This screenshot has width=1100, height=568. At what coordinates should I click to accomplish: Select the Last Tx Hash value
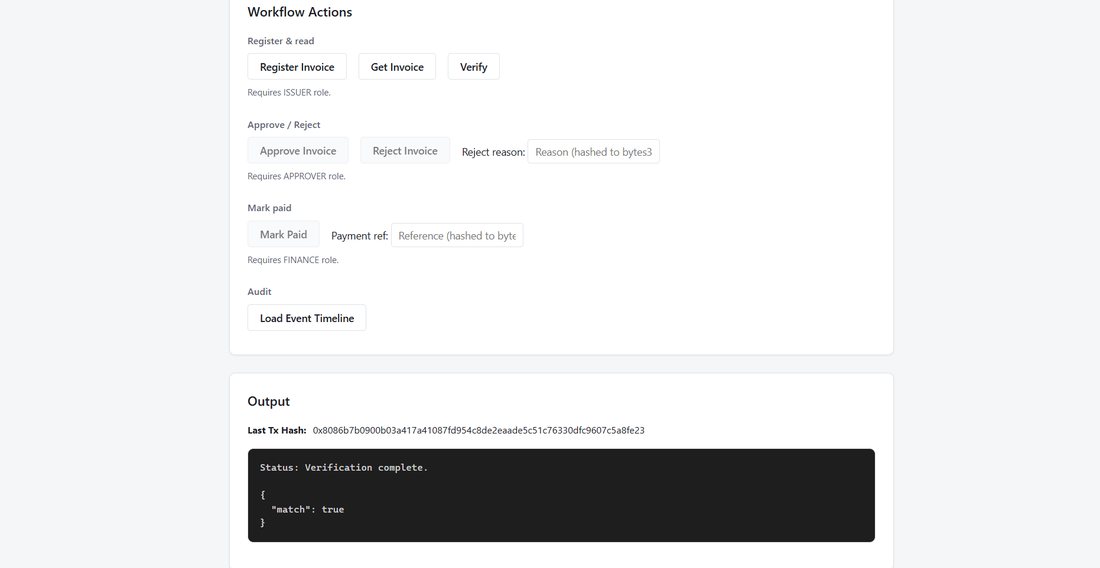pos(478,431)
